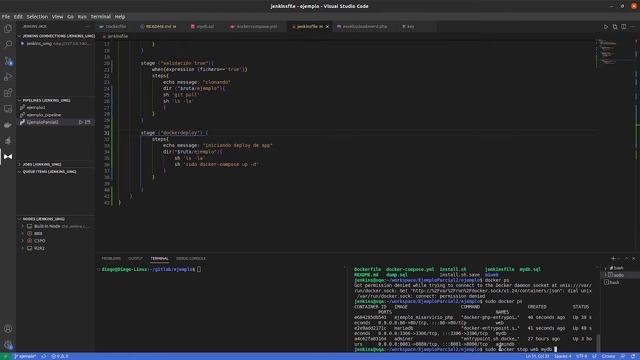Expand the C3PO node row
The image size is (640, 360).
click(x=56, y=241)
